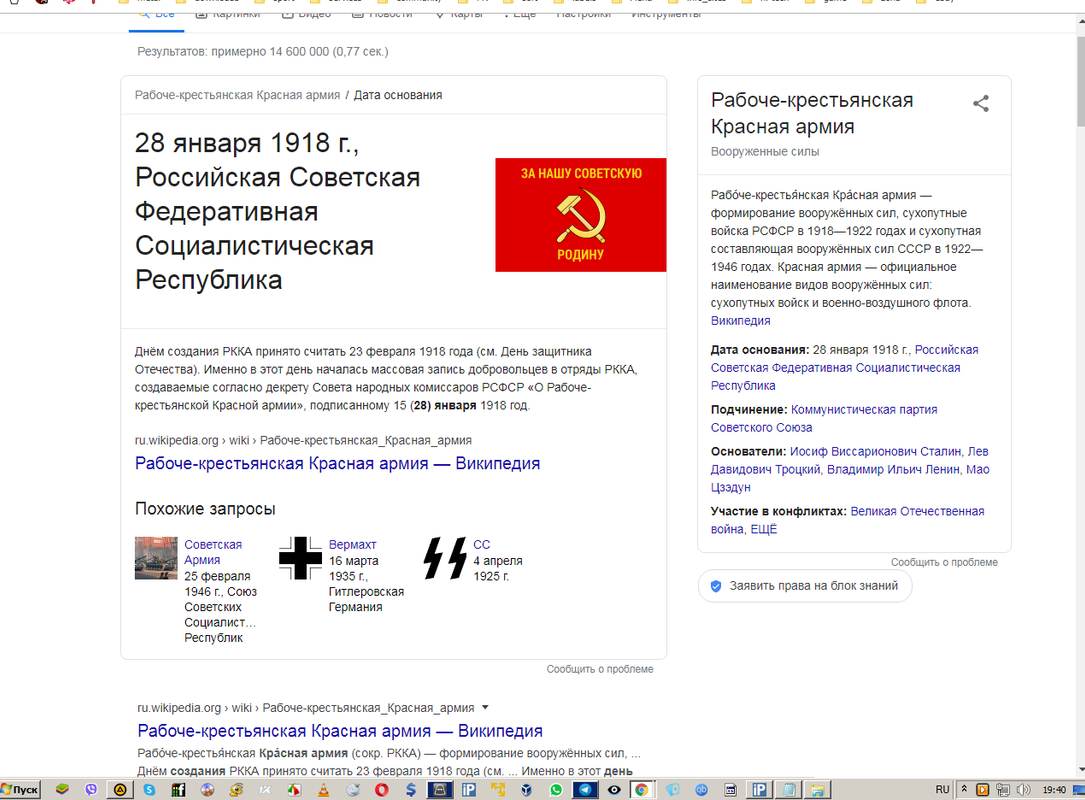Open the featured Wikipedia link 'Рабоче-крестьянская Красная армия'
Viewport: 1085px width, 800px height.
point(337,464)
